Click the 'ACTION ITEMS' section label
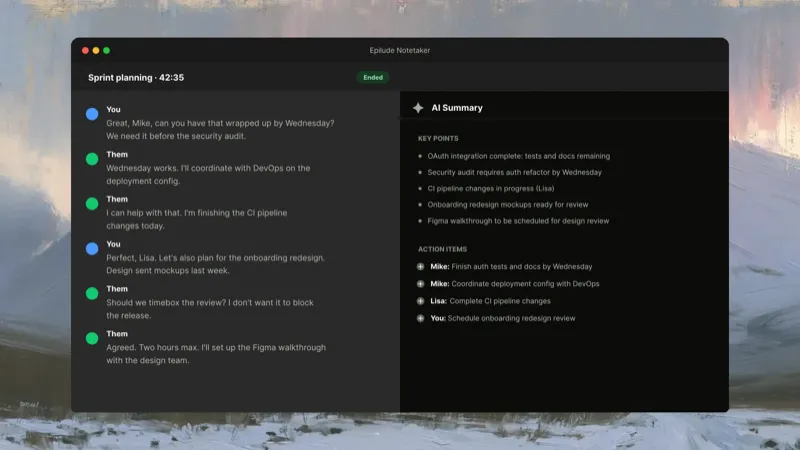Image resolution: width=800 pixels, height=450 pixels. 442,249
